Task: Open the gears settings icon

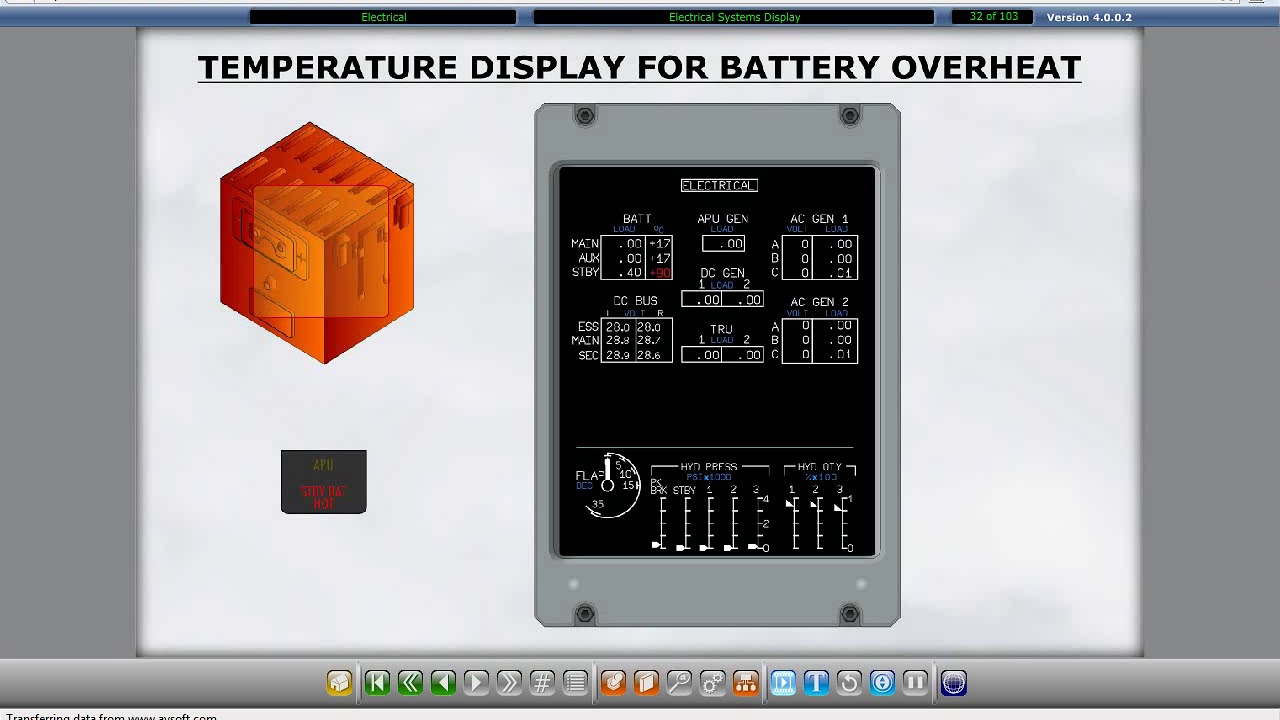Action: 712,683
